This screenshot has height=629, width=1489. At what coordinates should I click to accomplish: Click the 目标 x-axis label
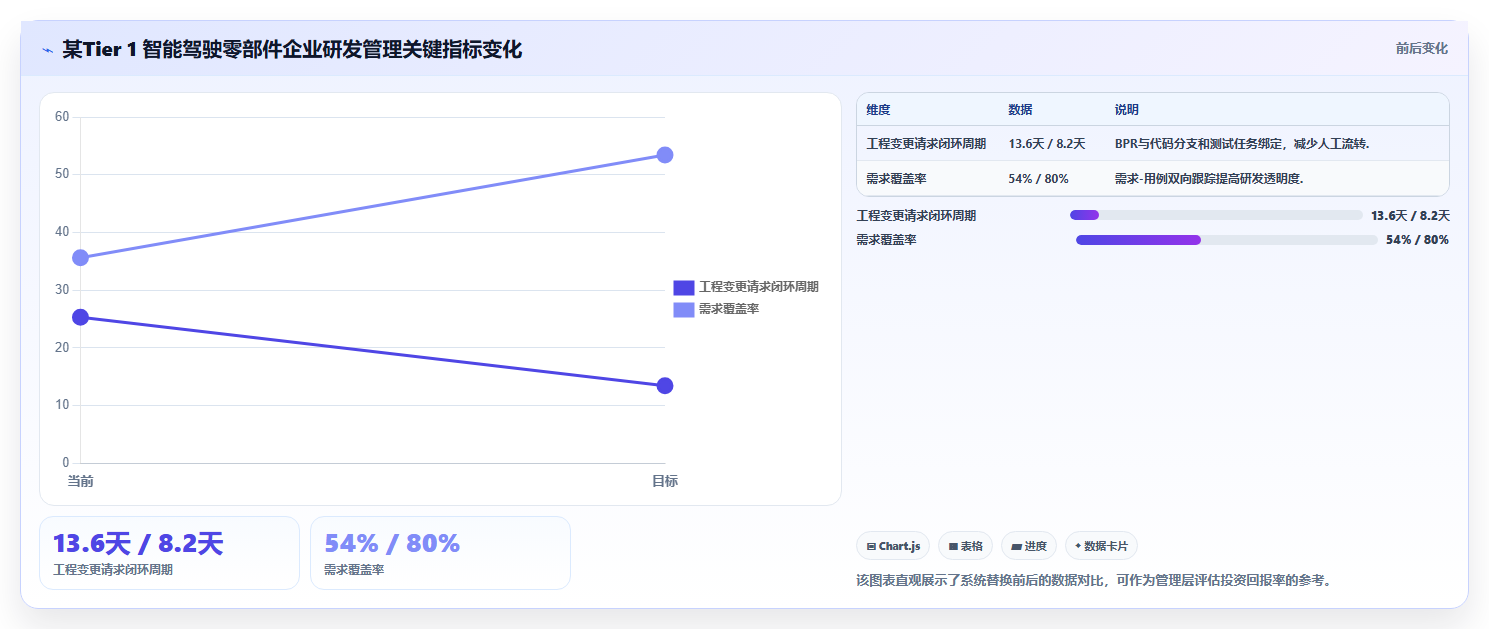[665, 482]
